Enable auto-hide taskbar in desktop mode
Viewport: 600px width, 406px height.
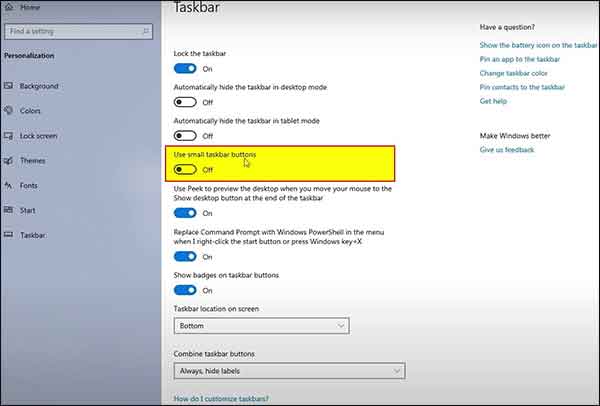[185, 102]
